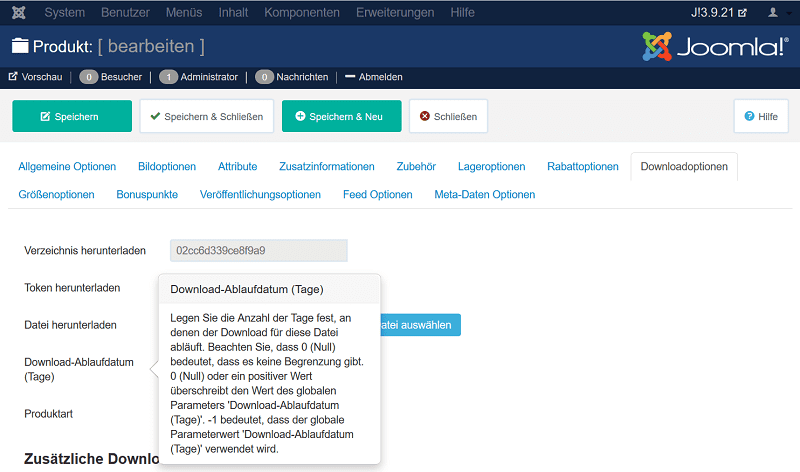Click the Nachrichten count badge
Image resolution: width=800 pixels, height=472 pixels.
(x=264, y=76)
